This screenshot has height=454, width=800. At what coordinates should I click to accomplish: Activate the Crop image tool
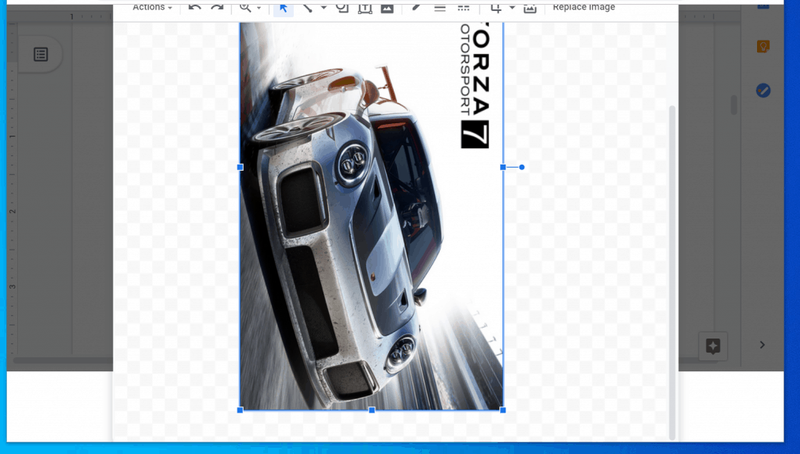click(x=496, y=7)
